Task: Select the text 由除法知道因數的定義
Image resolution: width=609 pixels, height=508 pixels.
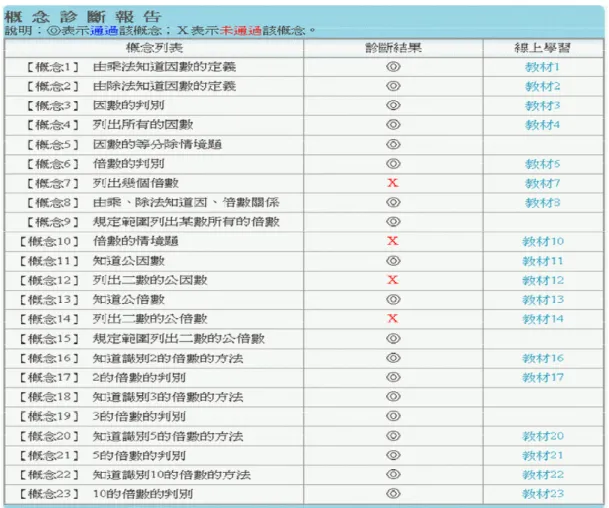Action: click(x=164, y=86)
